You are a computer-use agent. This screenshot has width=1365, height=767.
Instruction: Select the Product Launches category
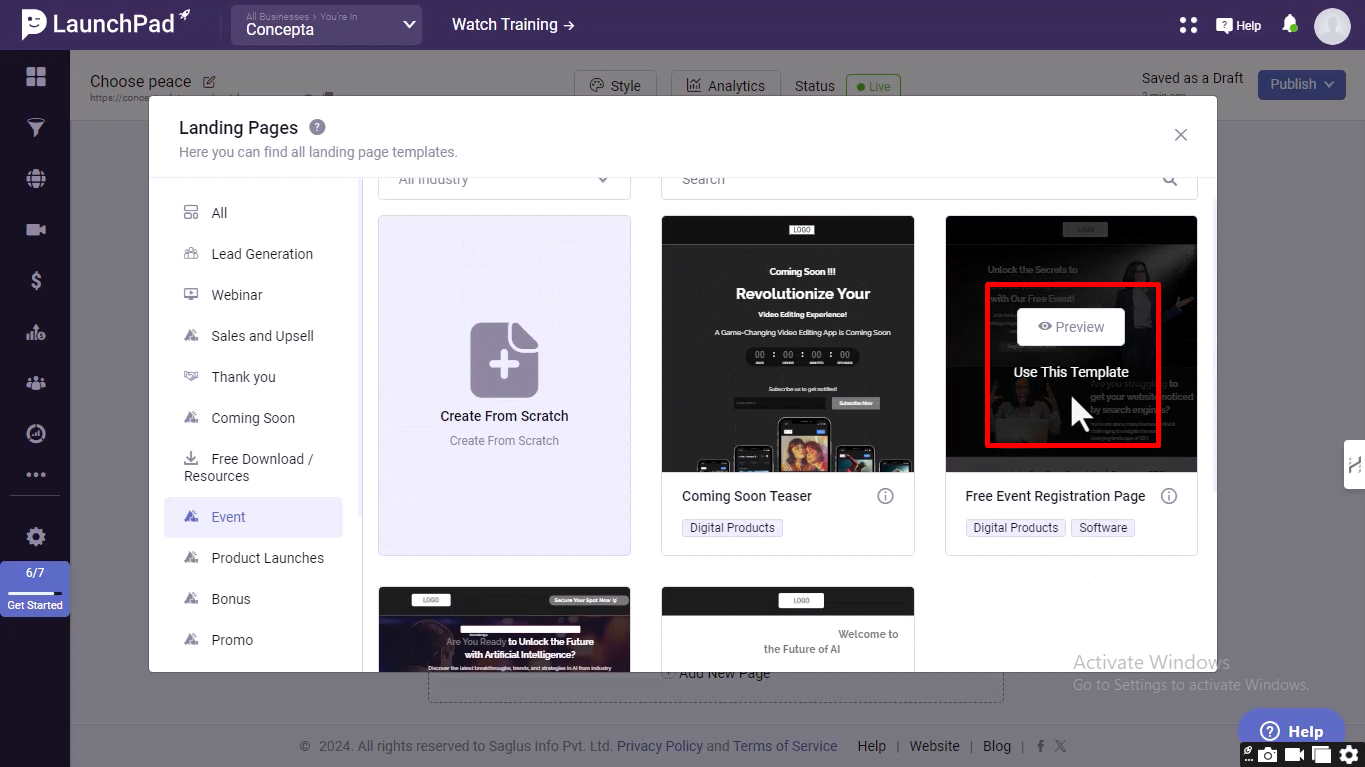tap(253, 558)
